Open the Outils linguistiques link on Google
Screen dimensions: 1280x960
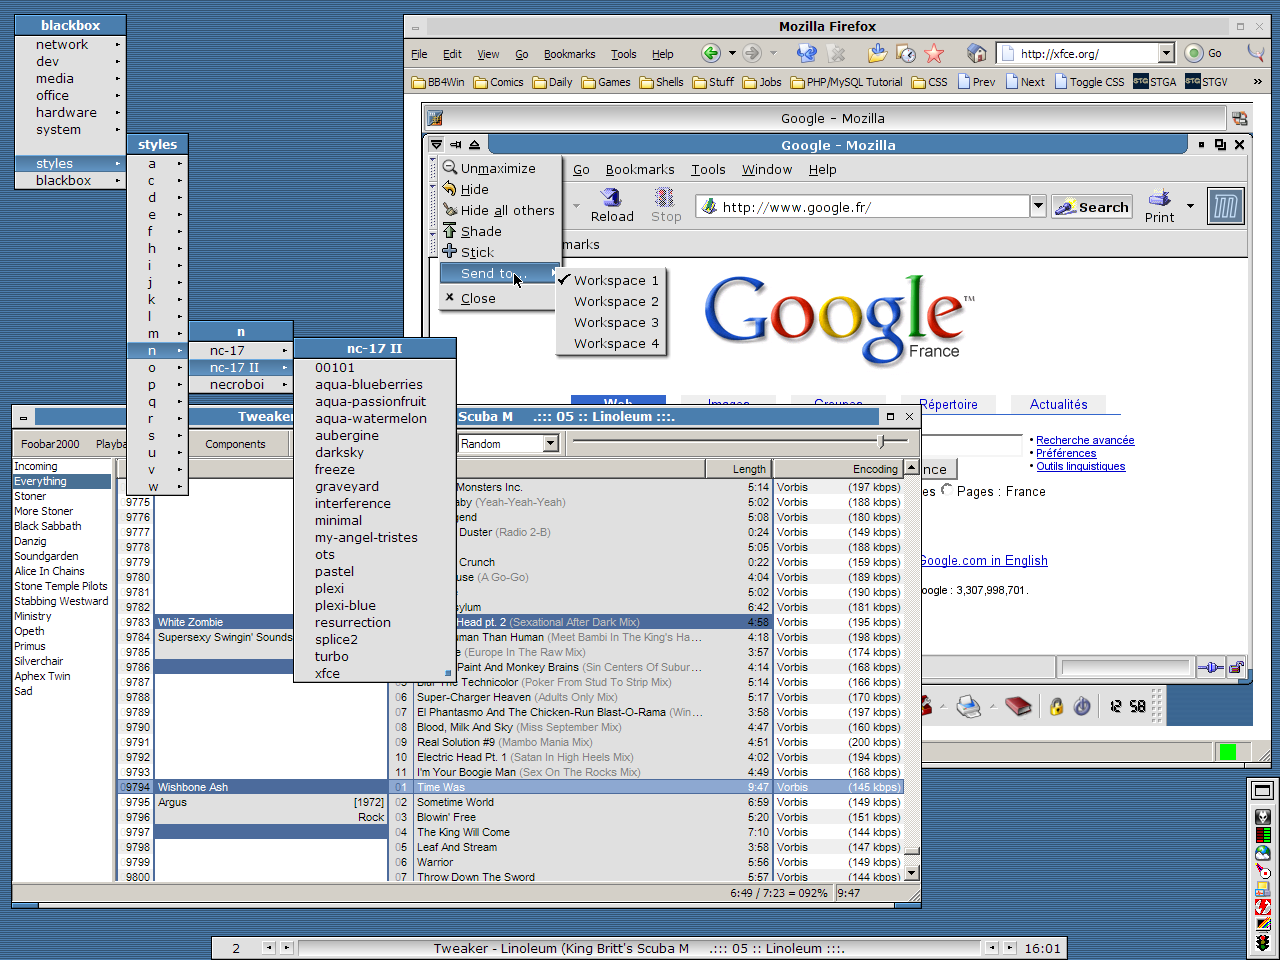1081,466
